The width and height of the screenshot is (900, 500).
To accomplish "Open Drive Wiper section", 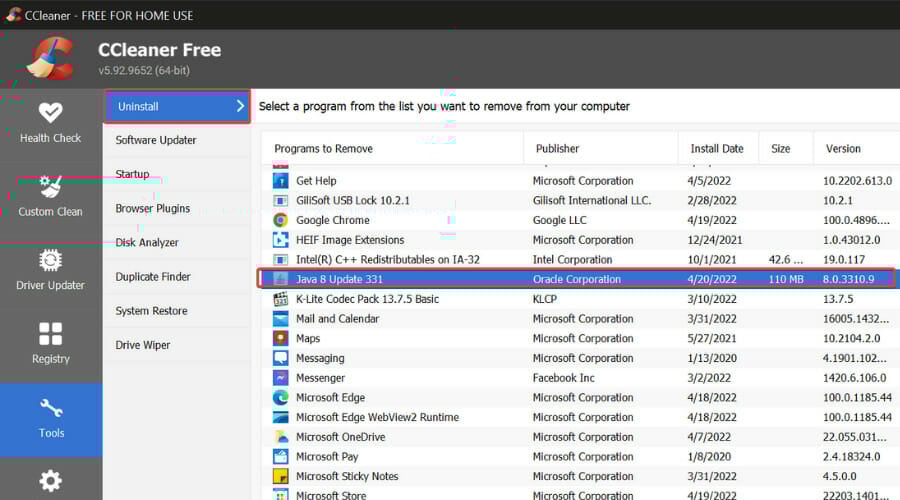I will pos(177,345).
